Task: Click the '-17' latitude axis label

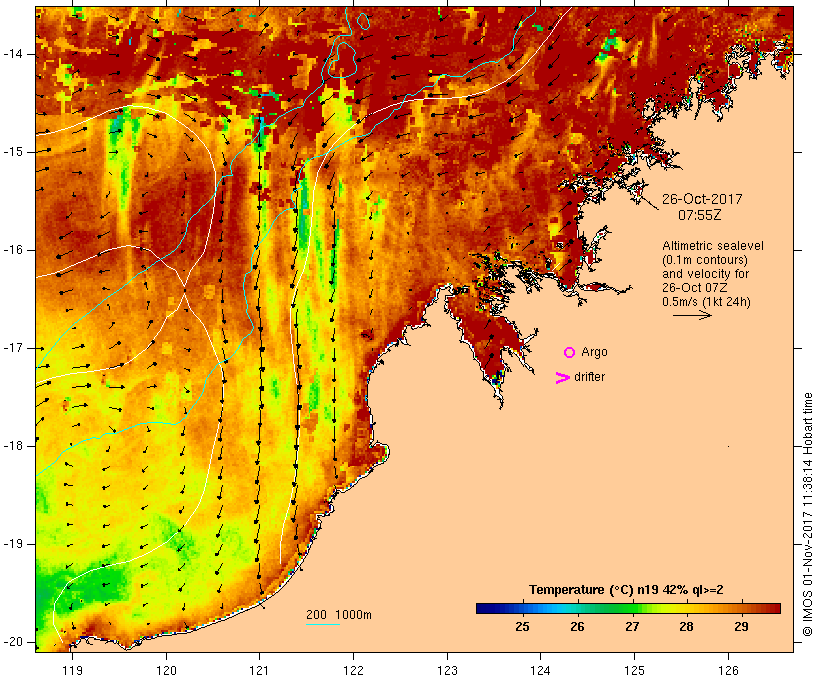Action: point(12,348)
